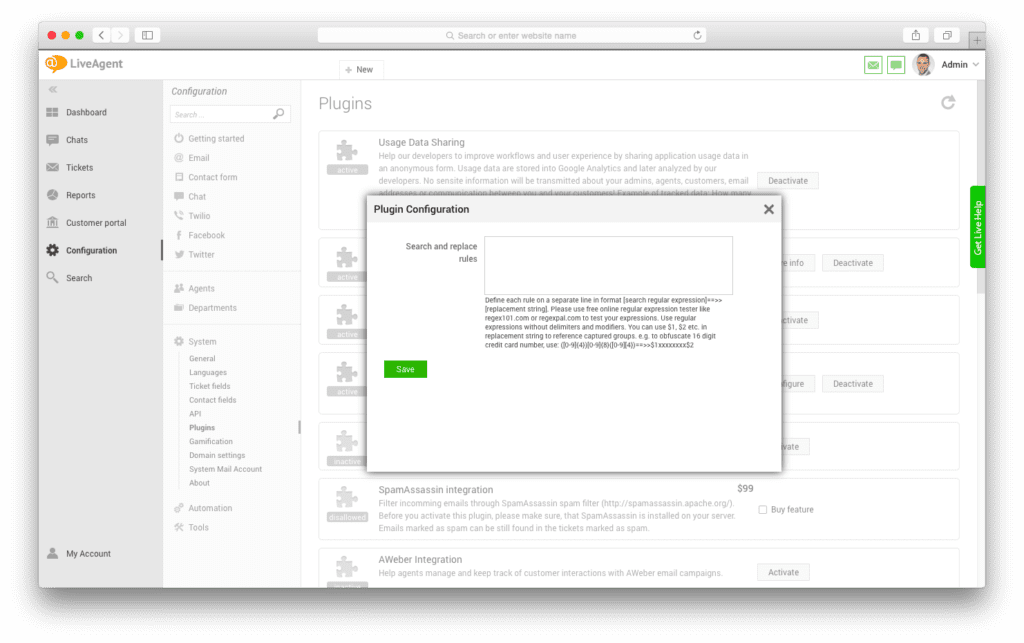The height and width of the screenshot is (643, 1024).
Task: Click into the Search and replace rules box
Action: coord(608,266)
